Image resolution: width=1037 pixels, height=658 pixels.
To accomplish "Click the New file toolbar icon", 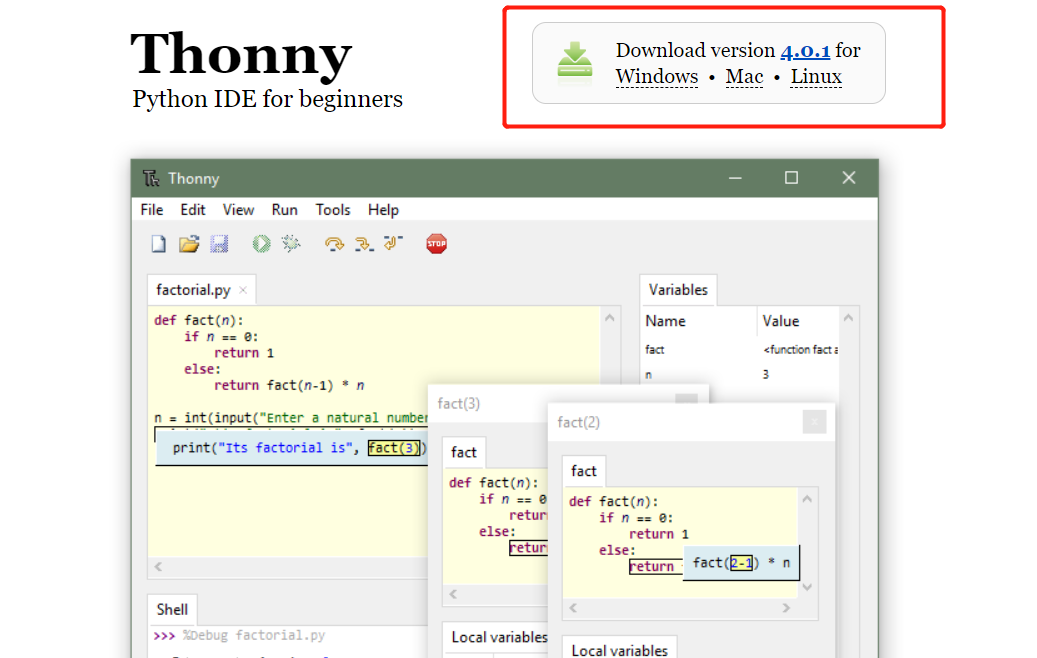I will tap(159, 244).
